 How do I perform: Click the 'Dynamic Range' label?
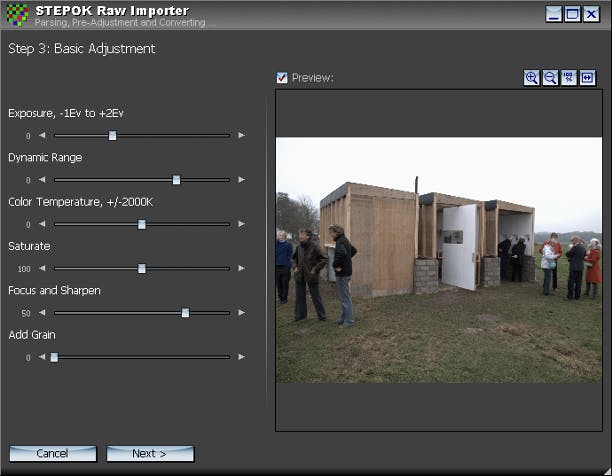pyautogui.click(x=45, y=158)
